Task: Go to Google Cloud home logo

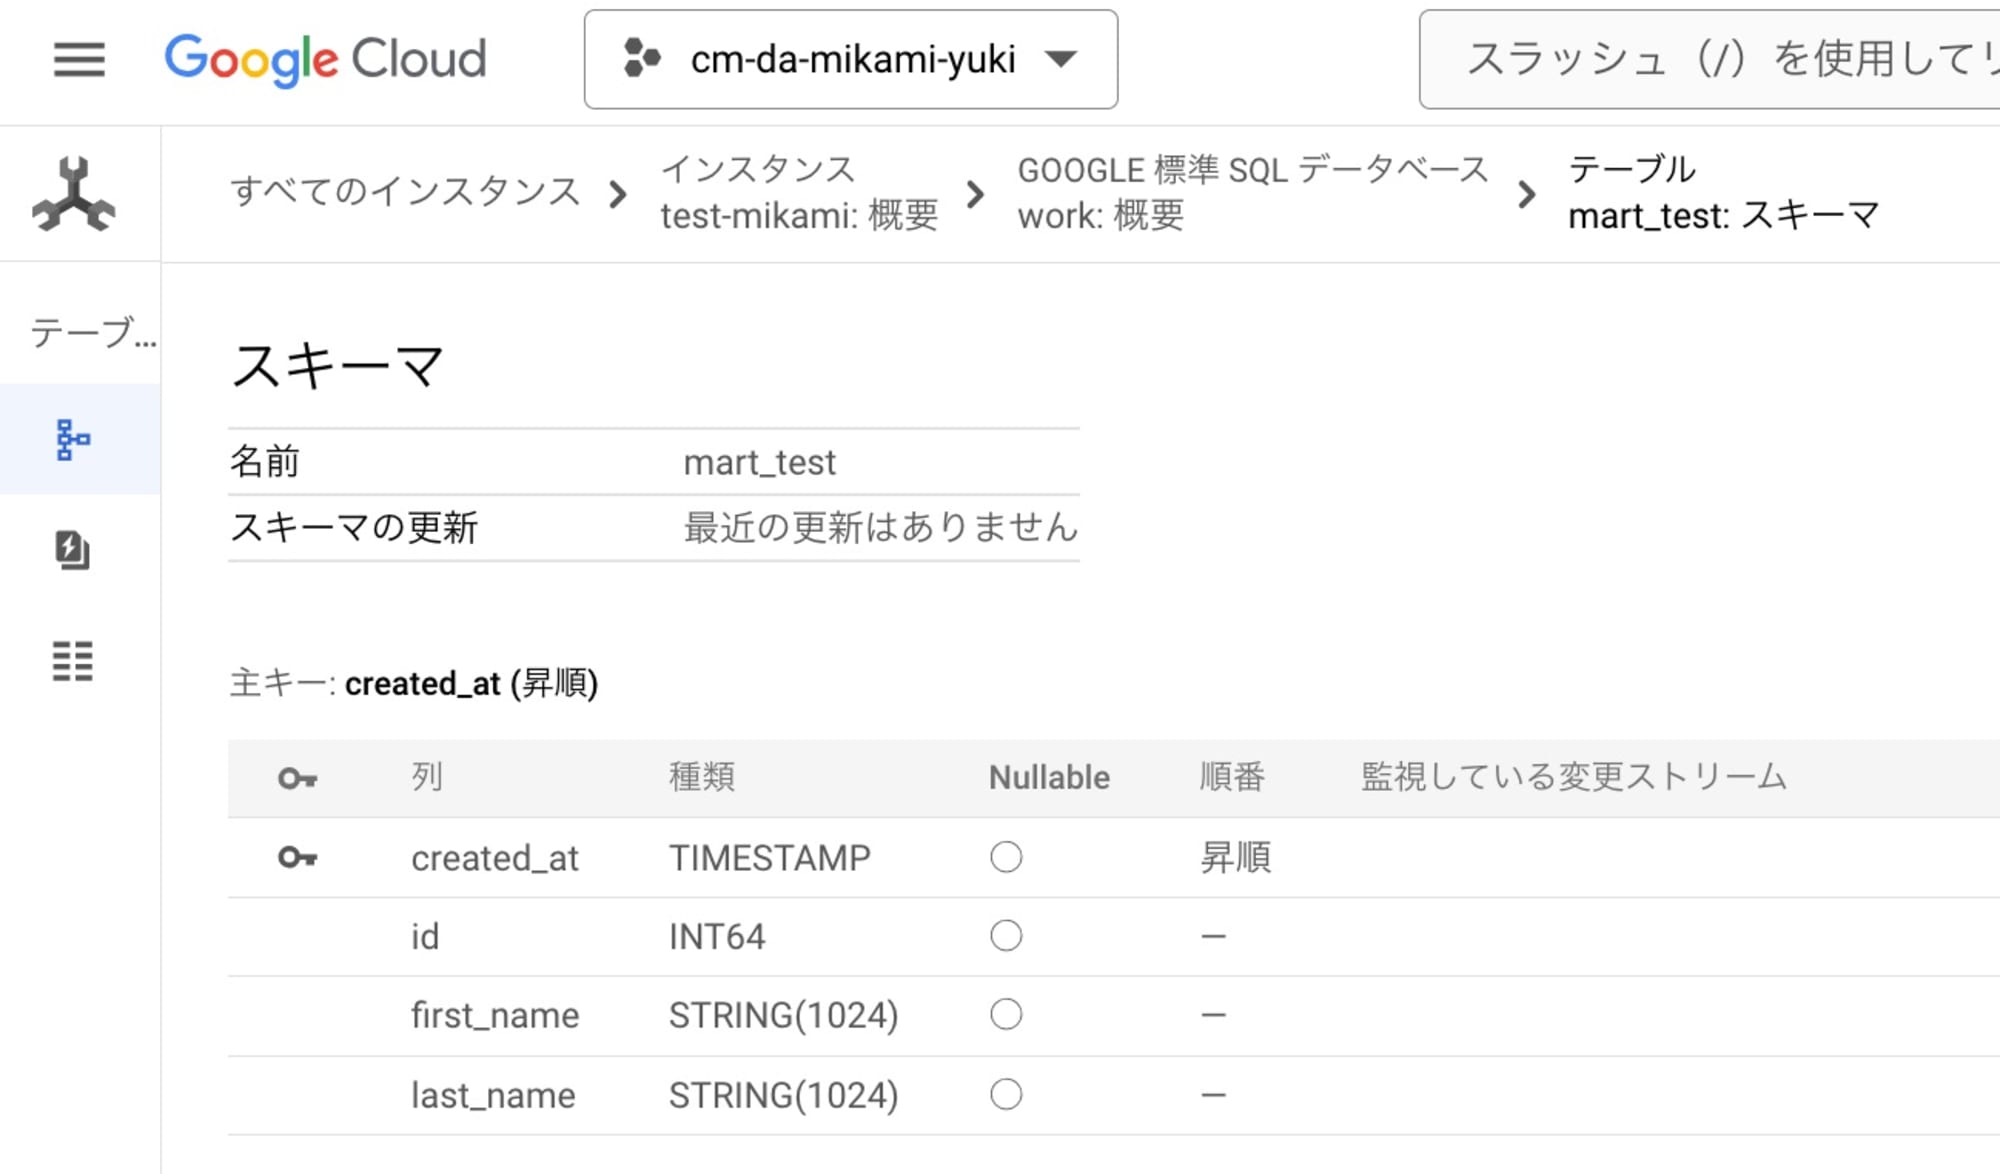Action: point(326,60)
